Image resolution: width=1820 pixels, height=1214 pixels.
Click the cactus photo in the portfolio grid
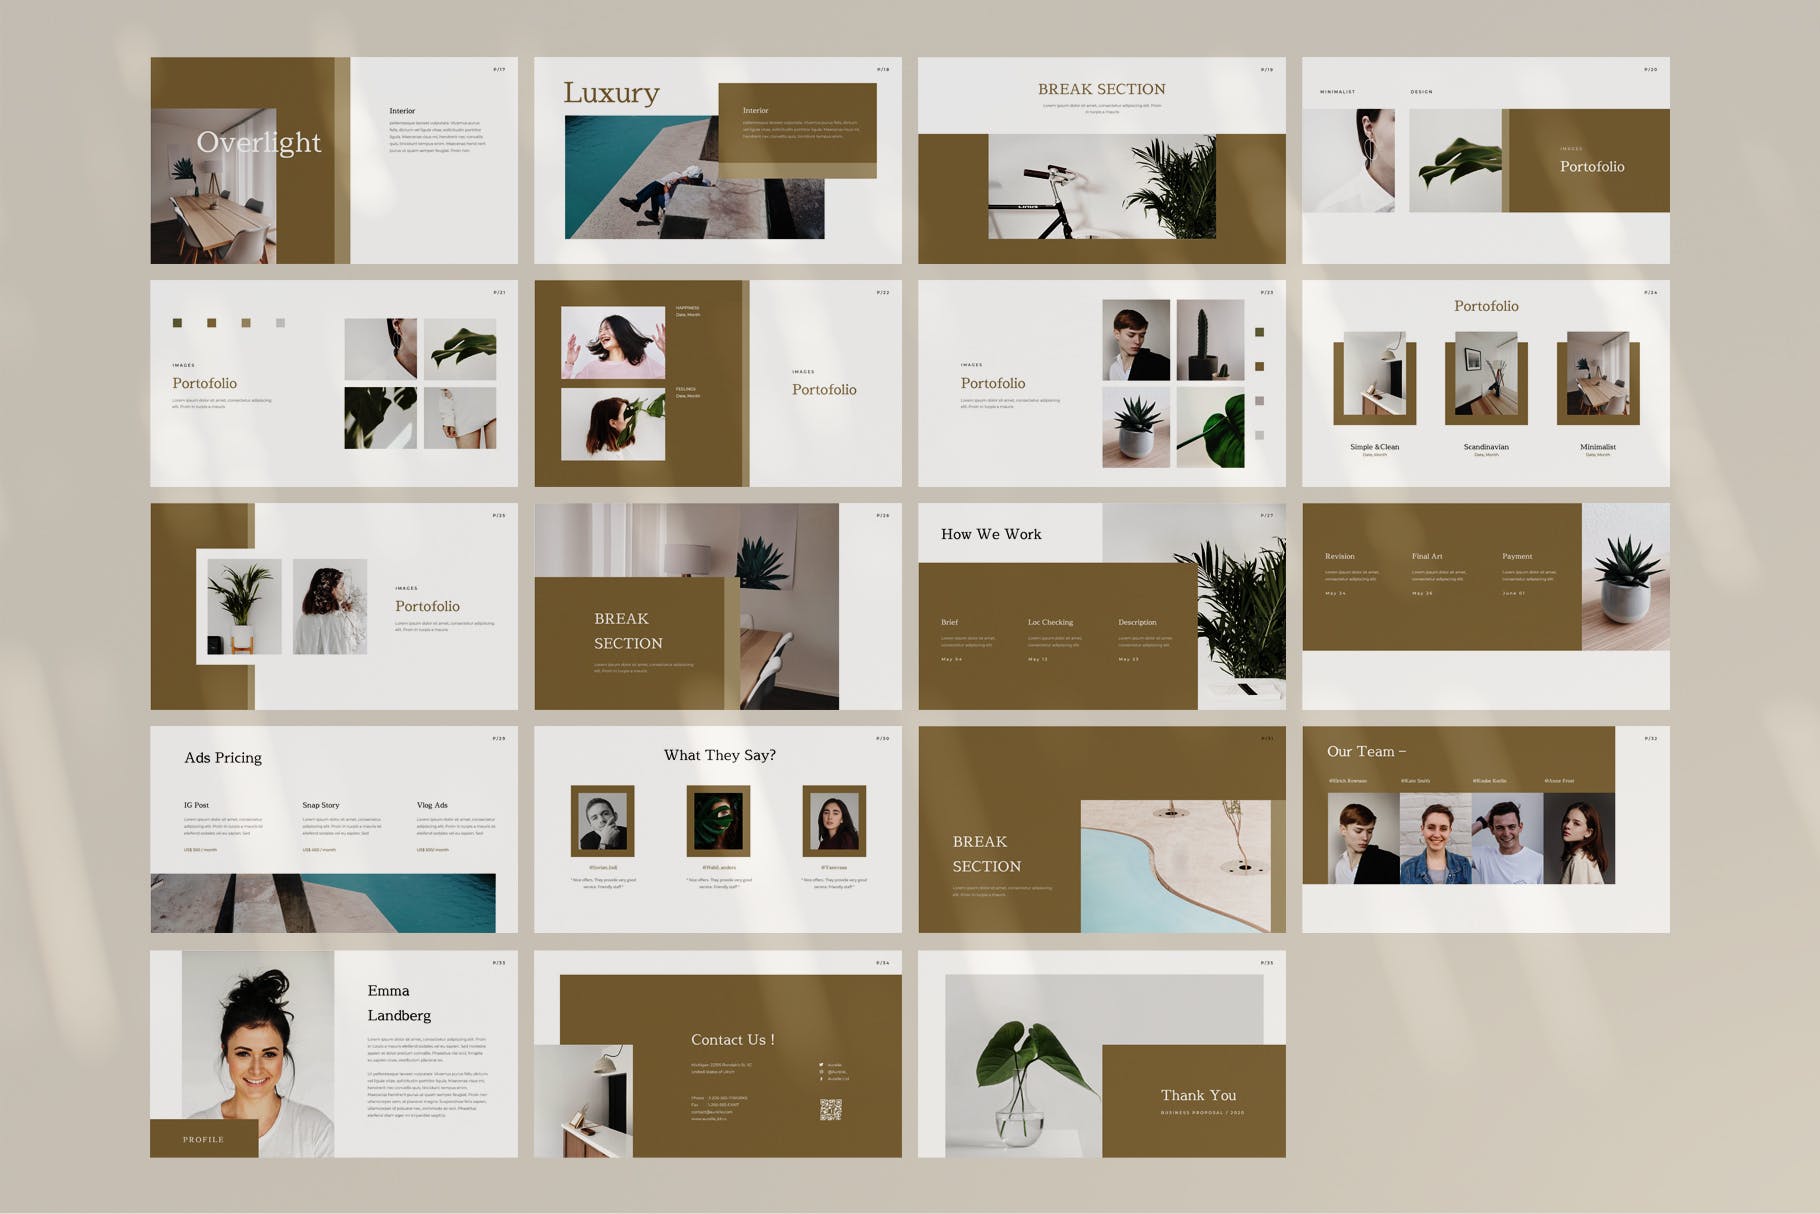pyautogui.click(x=1210, y=340)
